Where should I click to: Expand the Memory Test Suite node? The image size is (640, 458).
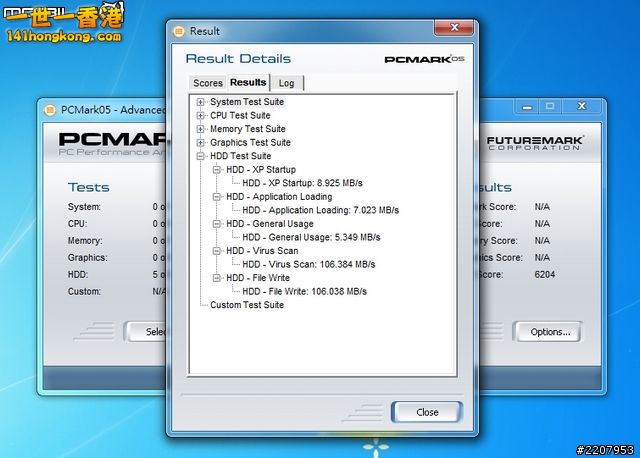(201, 129)
